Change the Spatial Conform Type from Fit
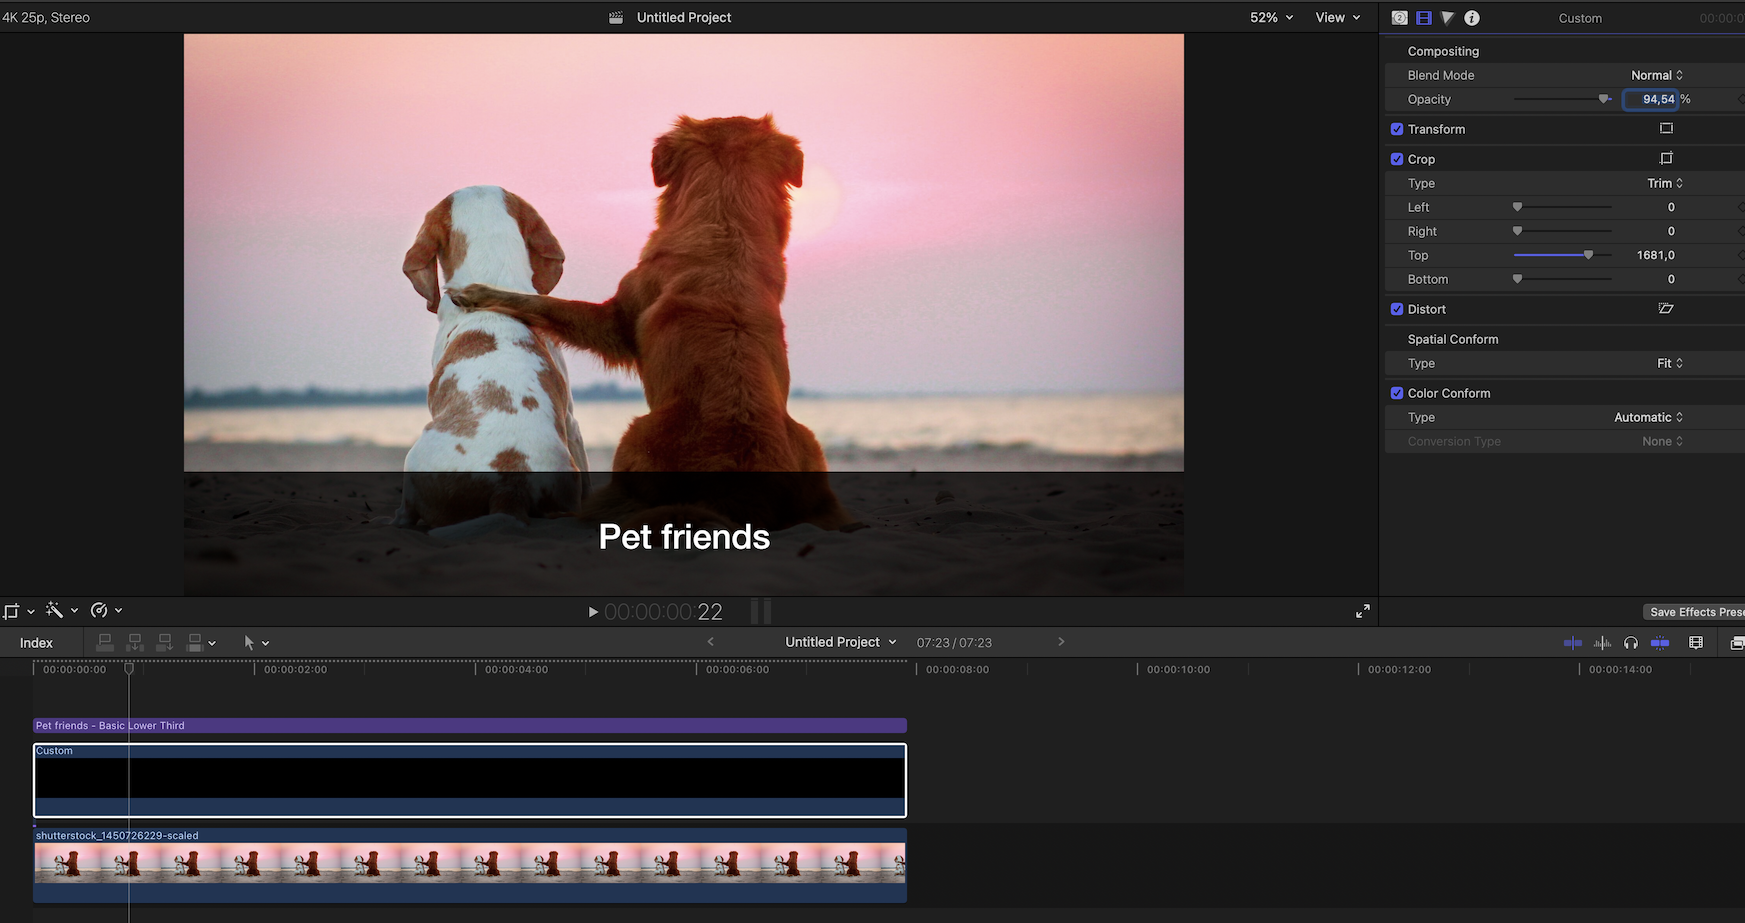The width and height of the screenshot is (1745, 923). pos(1670,363)
